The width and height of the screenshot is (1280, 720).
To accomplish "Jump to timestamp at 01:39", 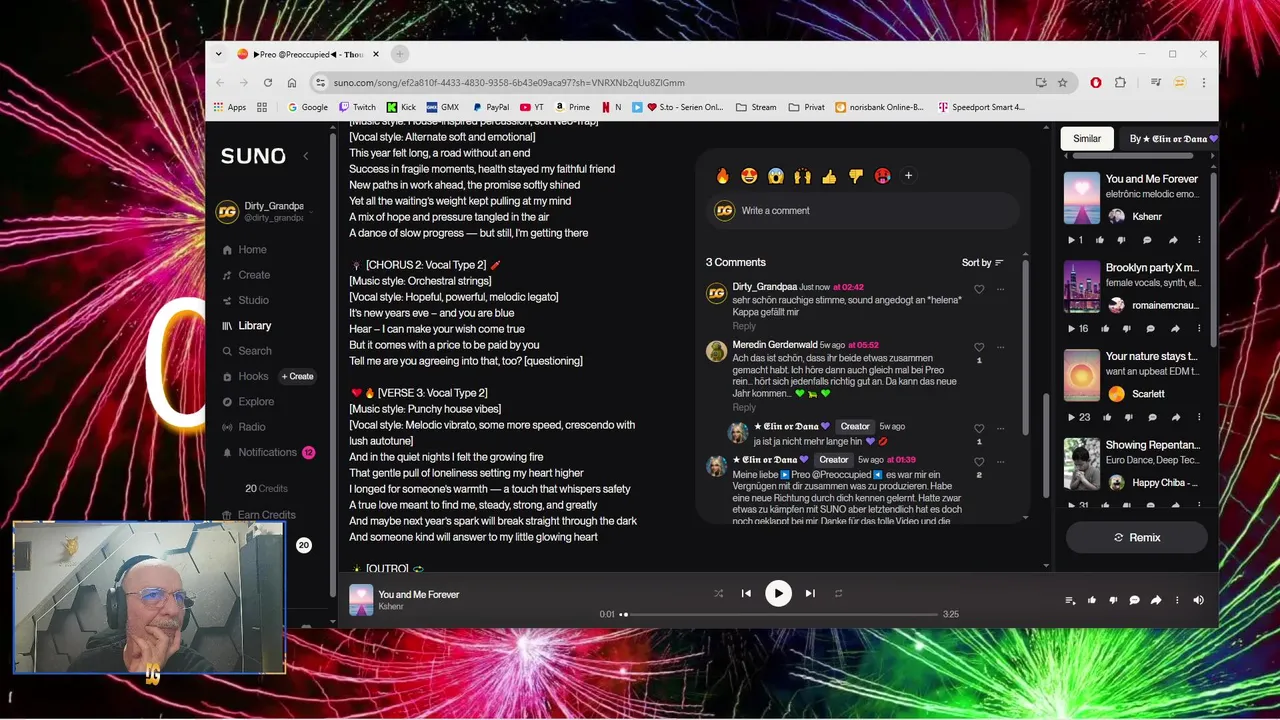I will click(899, 460).
